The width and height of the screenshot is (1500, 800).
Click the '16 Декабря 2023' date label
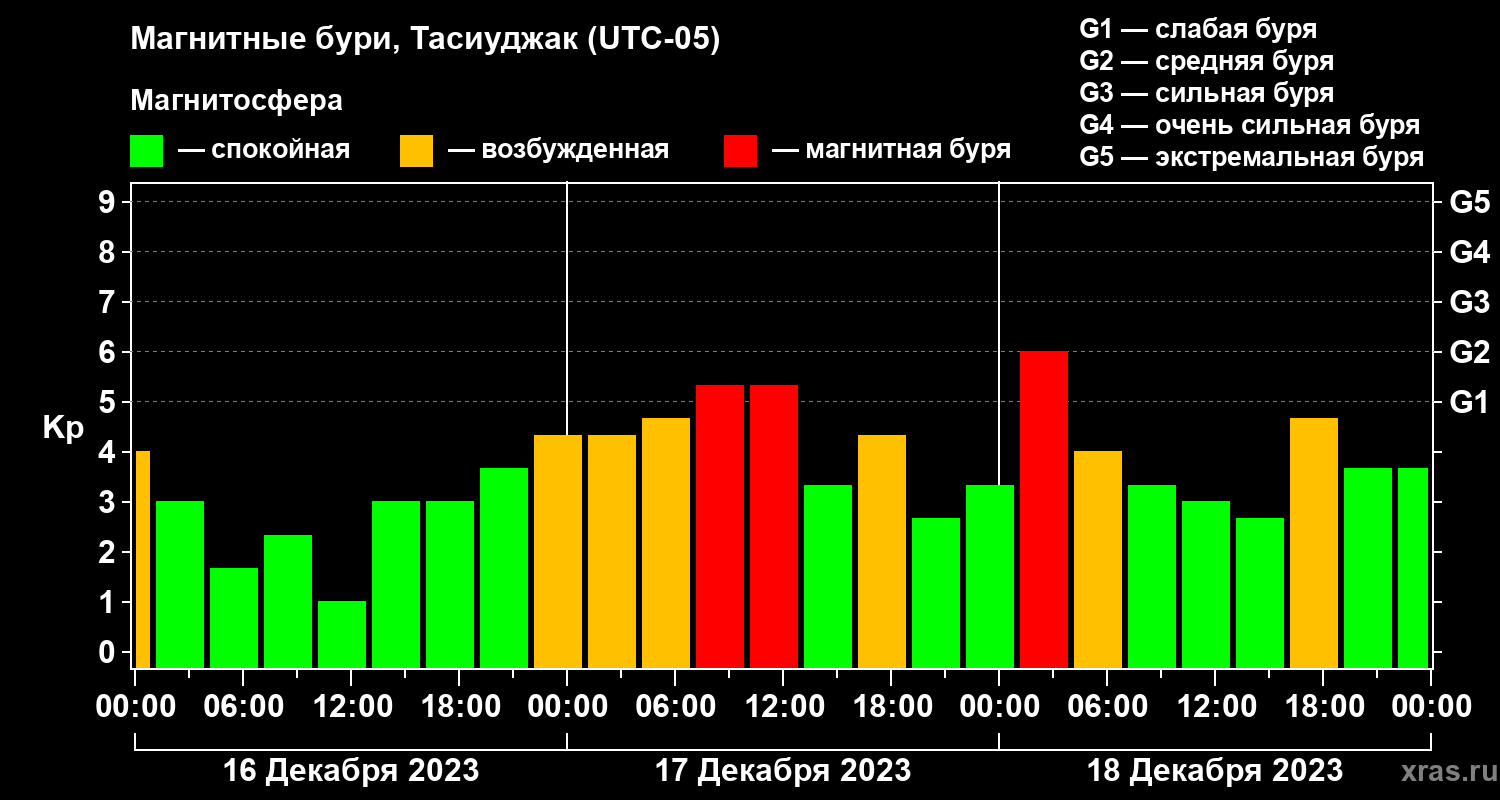[350, 771]
